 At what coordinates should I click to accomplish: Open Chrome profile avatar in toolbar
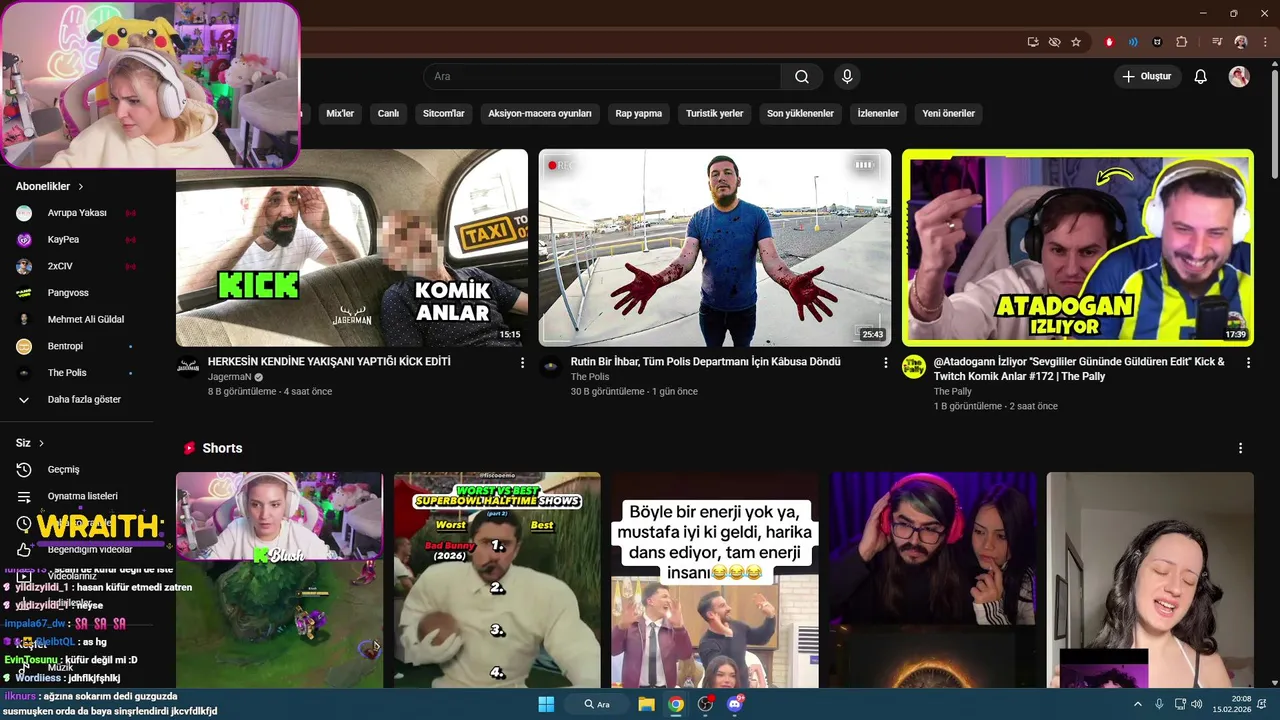pos(1241,42)
